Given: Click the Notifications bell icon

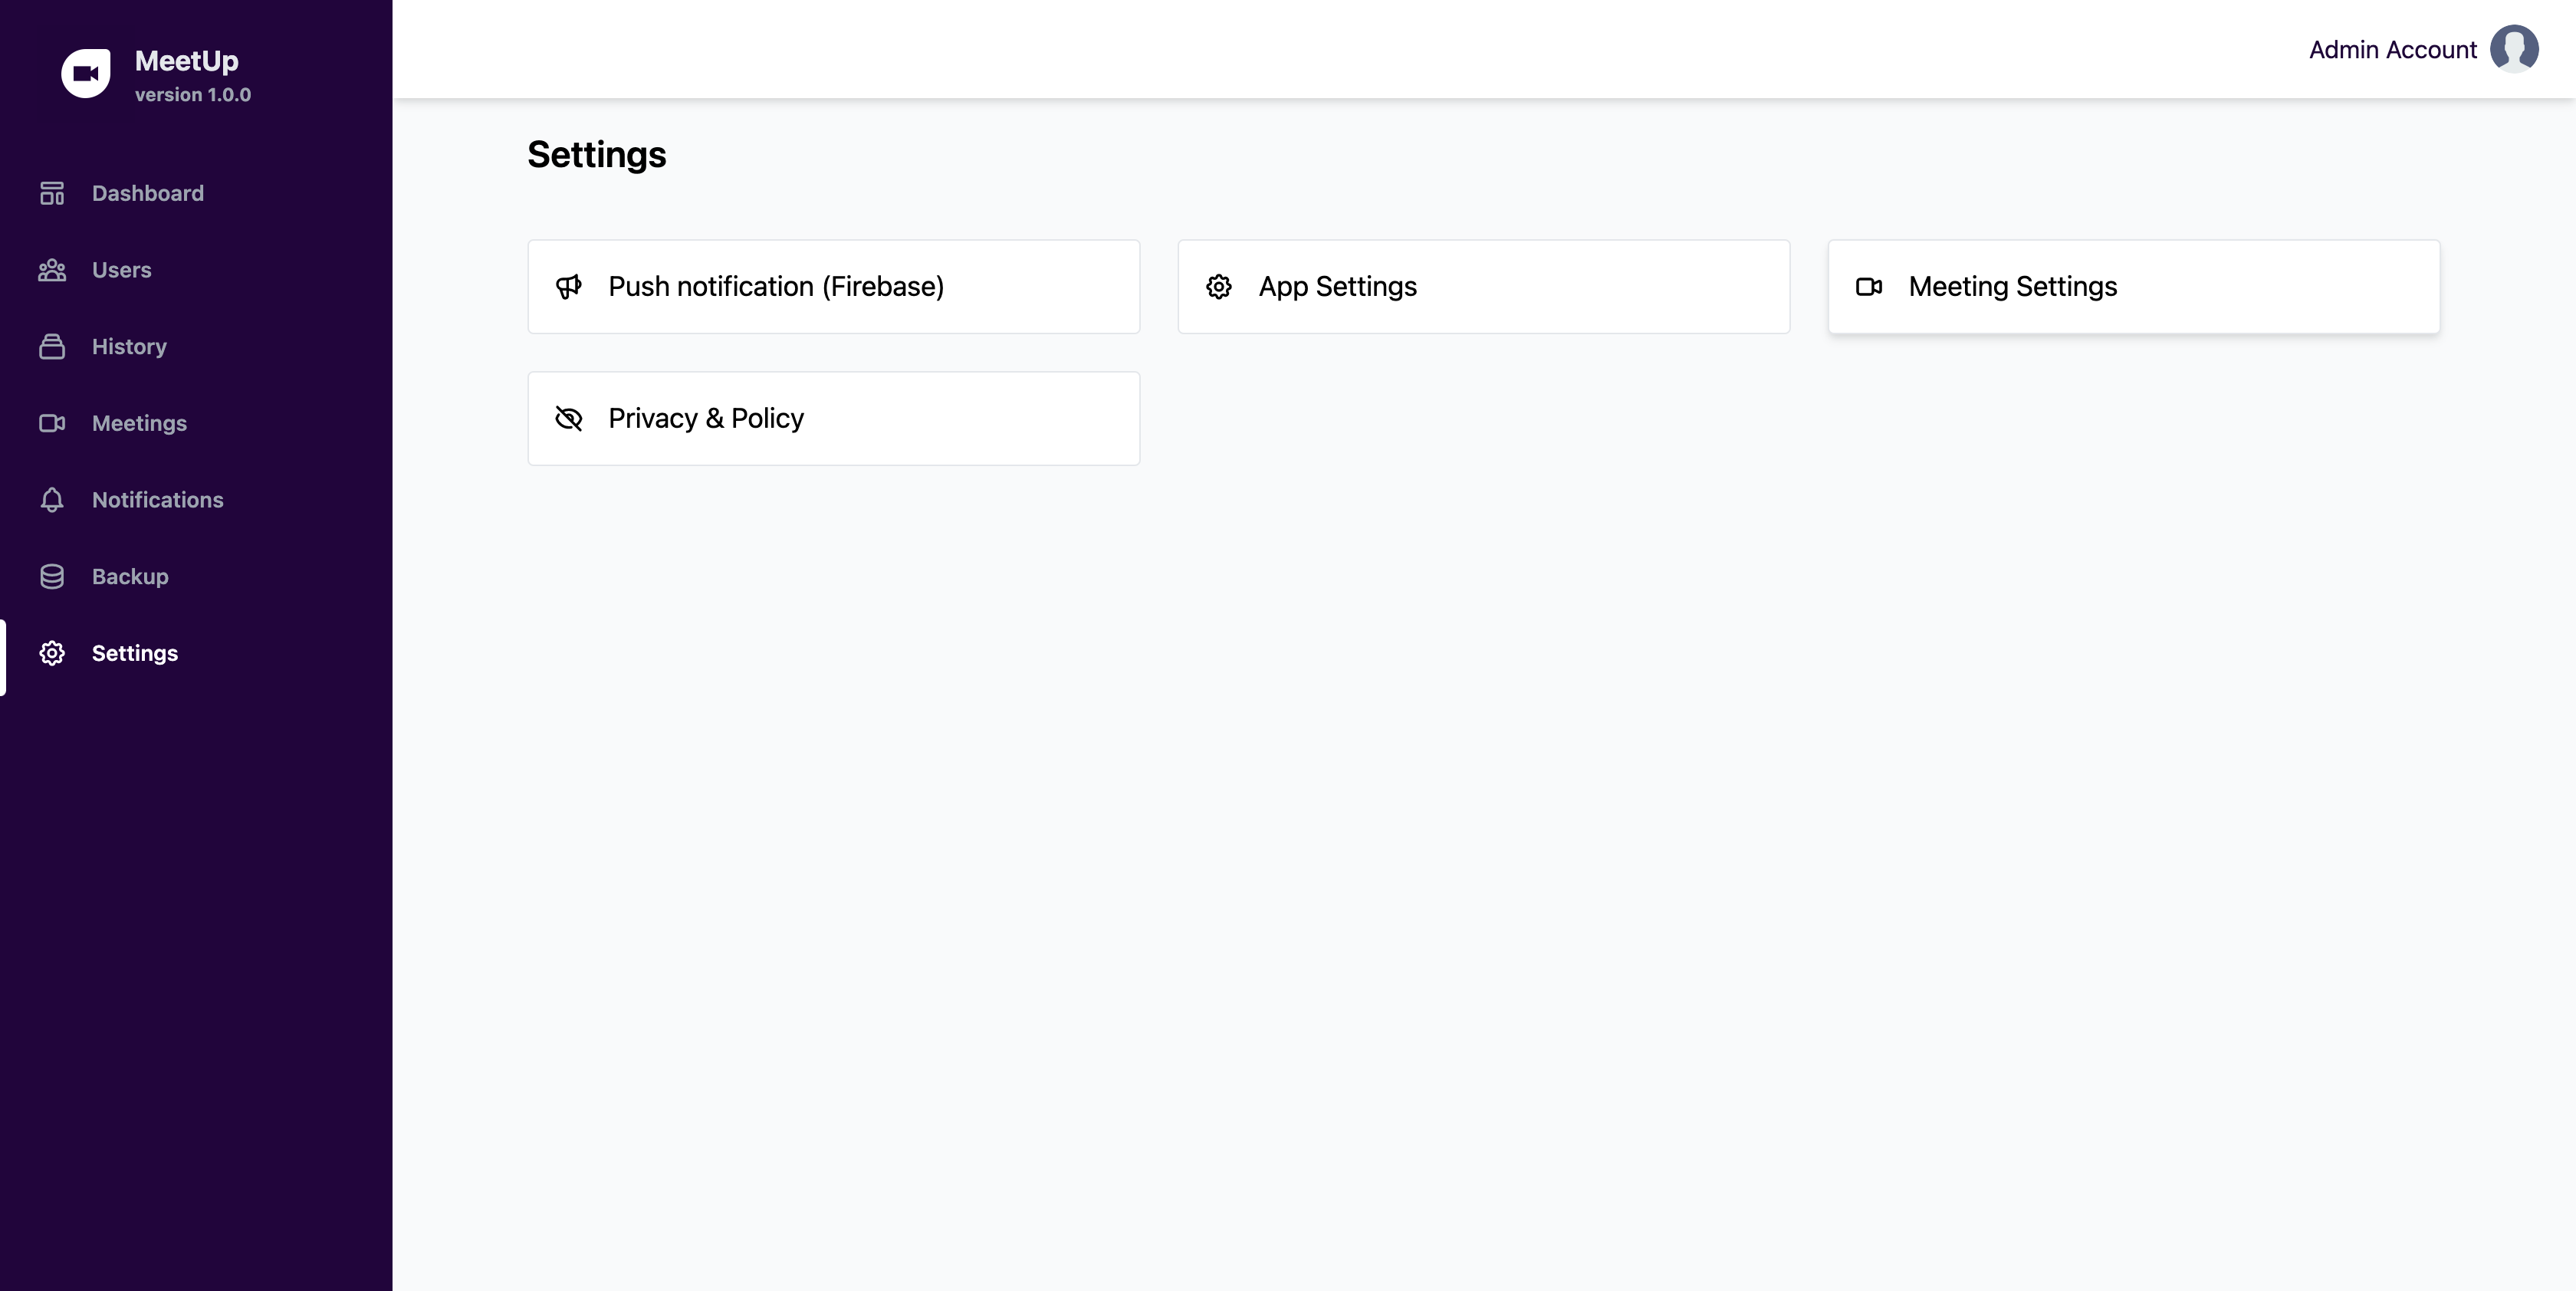Looking at the screenshot, I should coord(51,501).
